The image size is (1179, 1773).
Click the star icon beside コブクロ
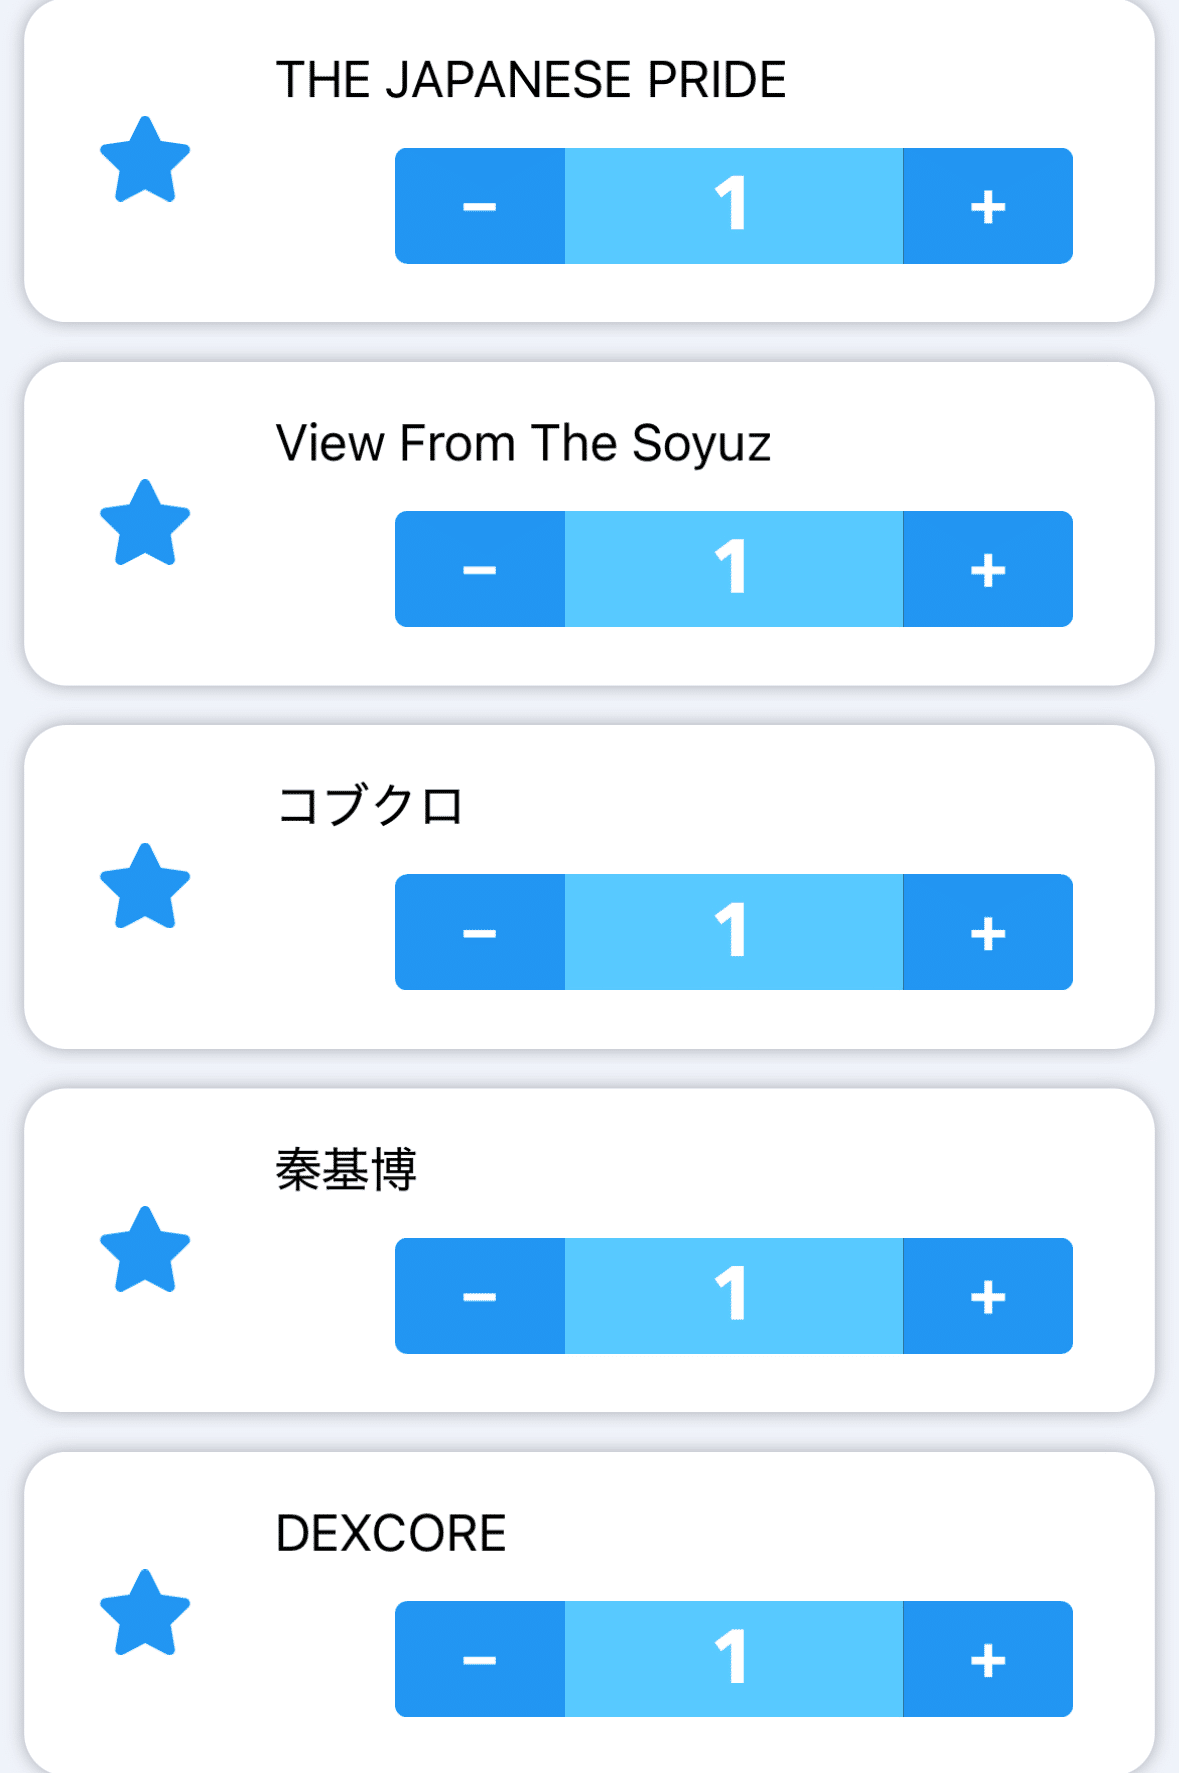coord(145,888)
